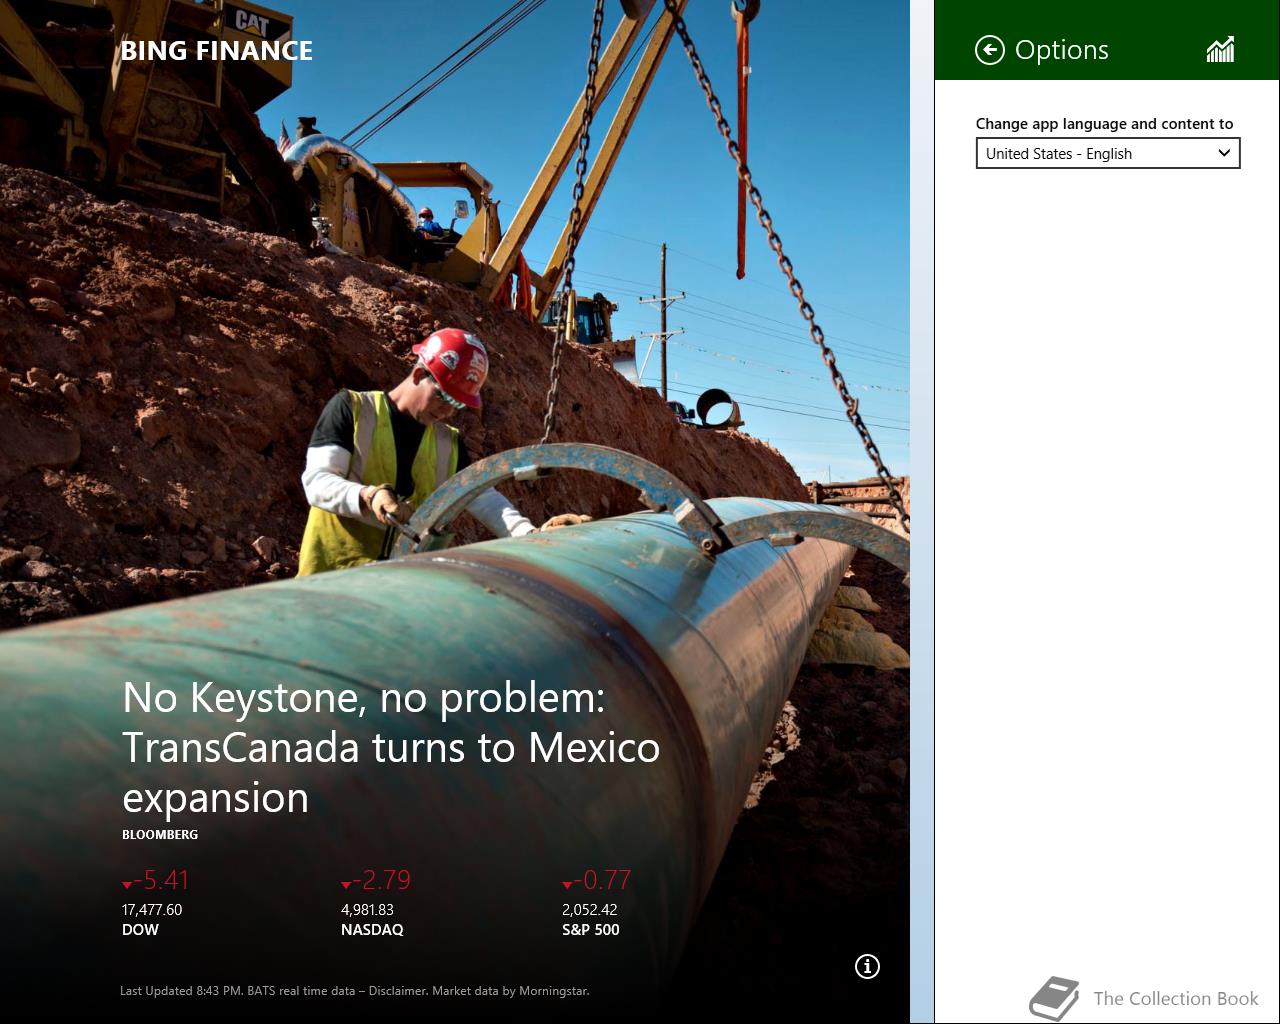Click the BING FINANCE title
Viewport: 1280px width, 1024px height.
tap(216, 51)
